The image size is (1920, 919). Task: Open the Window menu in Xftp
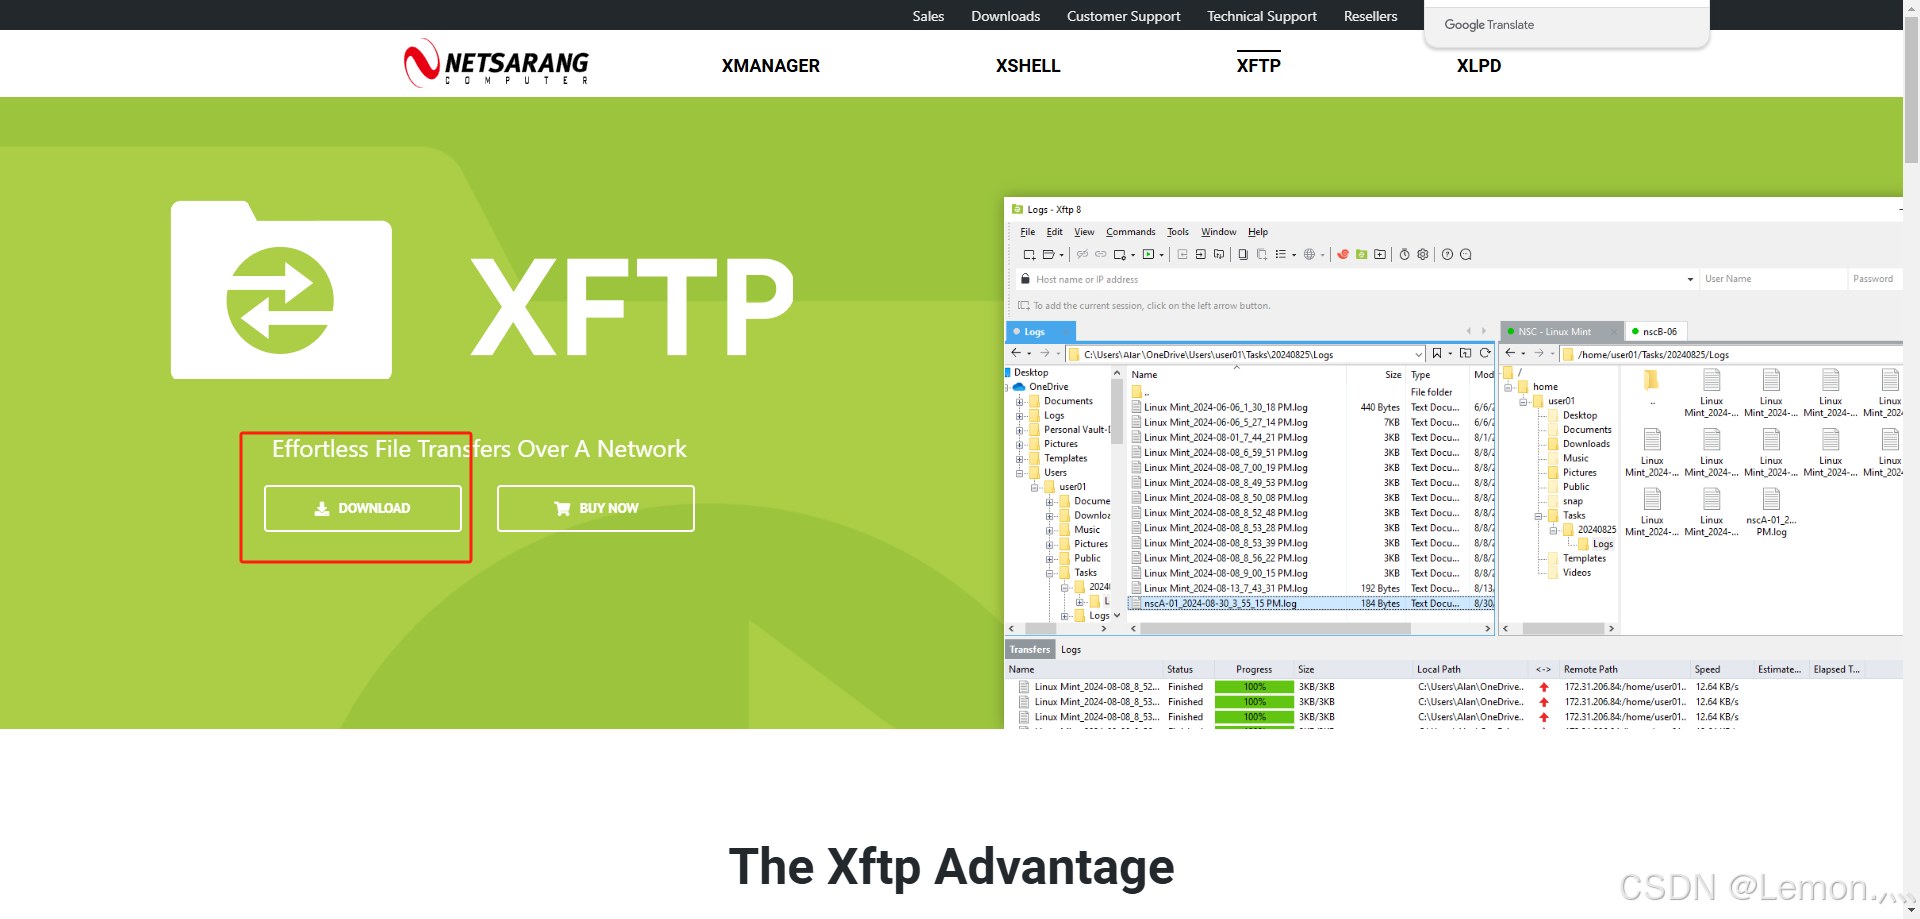click(x=1218, y=232)
